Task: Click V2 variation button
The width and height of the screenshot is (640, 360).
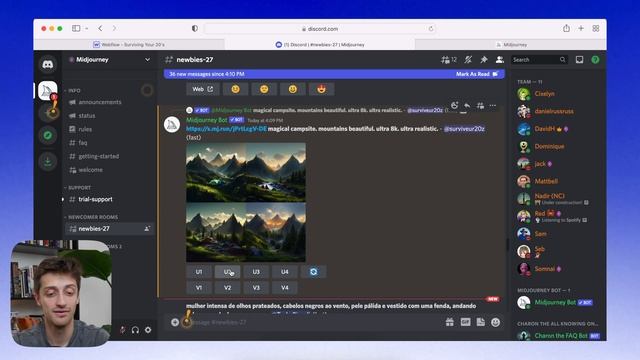Action: coord(227,288)
